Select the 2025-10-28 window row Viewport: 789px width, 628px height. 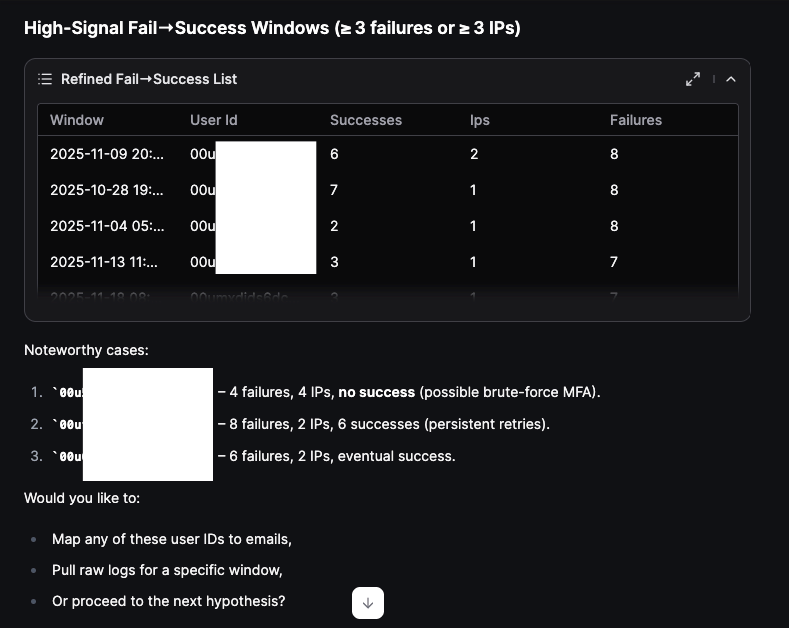pos(106,190)
